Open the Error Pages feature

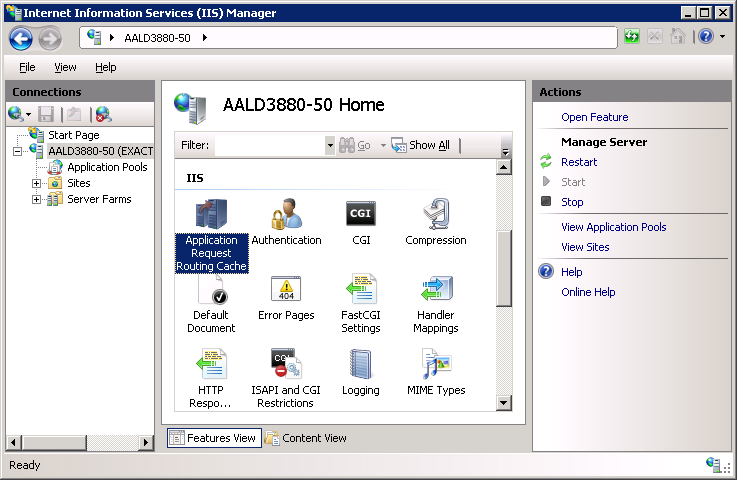(286, 298)
